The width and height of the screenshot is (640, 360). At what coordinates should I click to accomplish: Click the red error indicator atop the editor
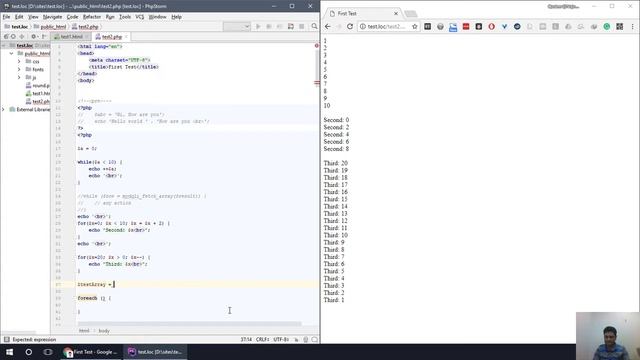[x=316, y=46]
